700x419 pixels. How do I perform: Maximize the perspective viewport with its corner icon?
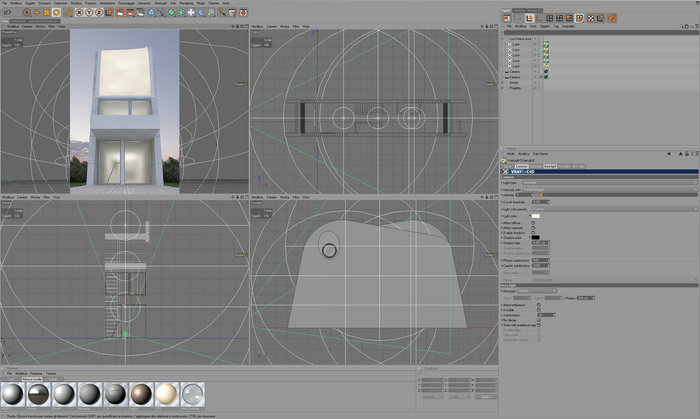pos(246,26)
